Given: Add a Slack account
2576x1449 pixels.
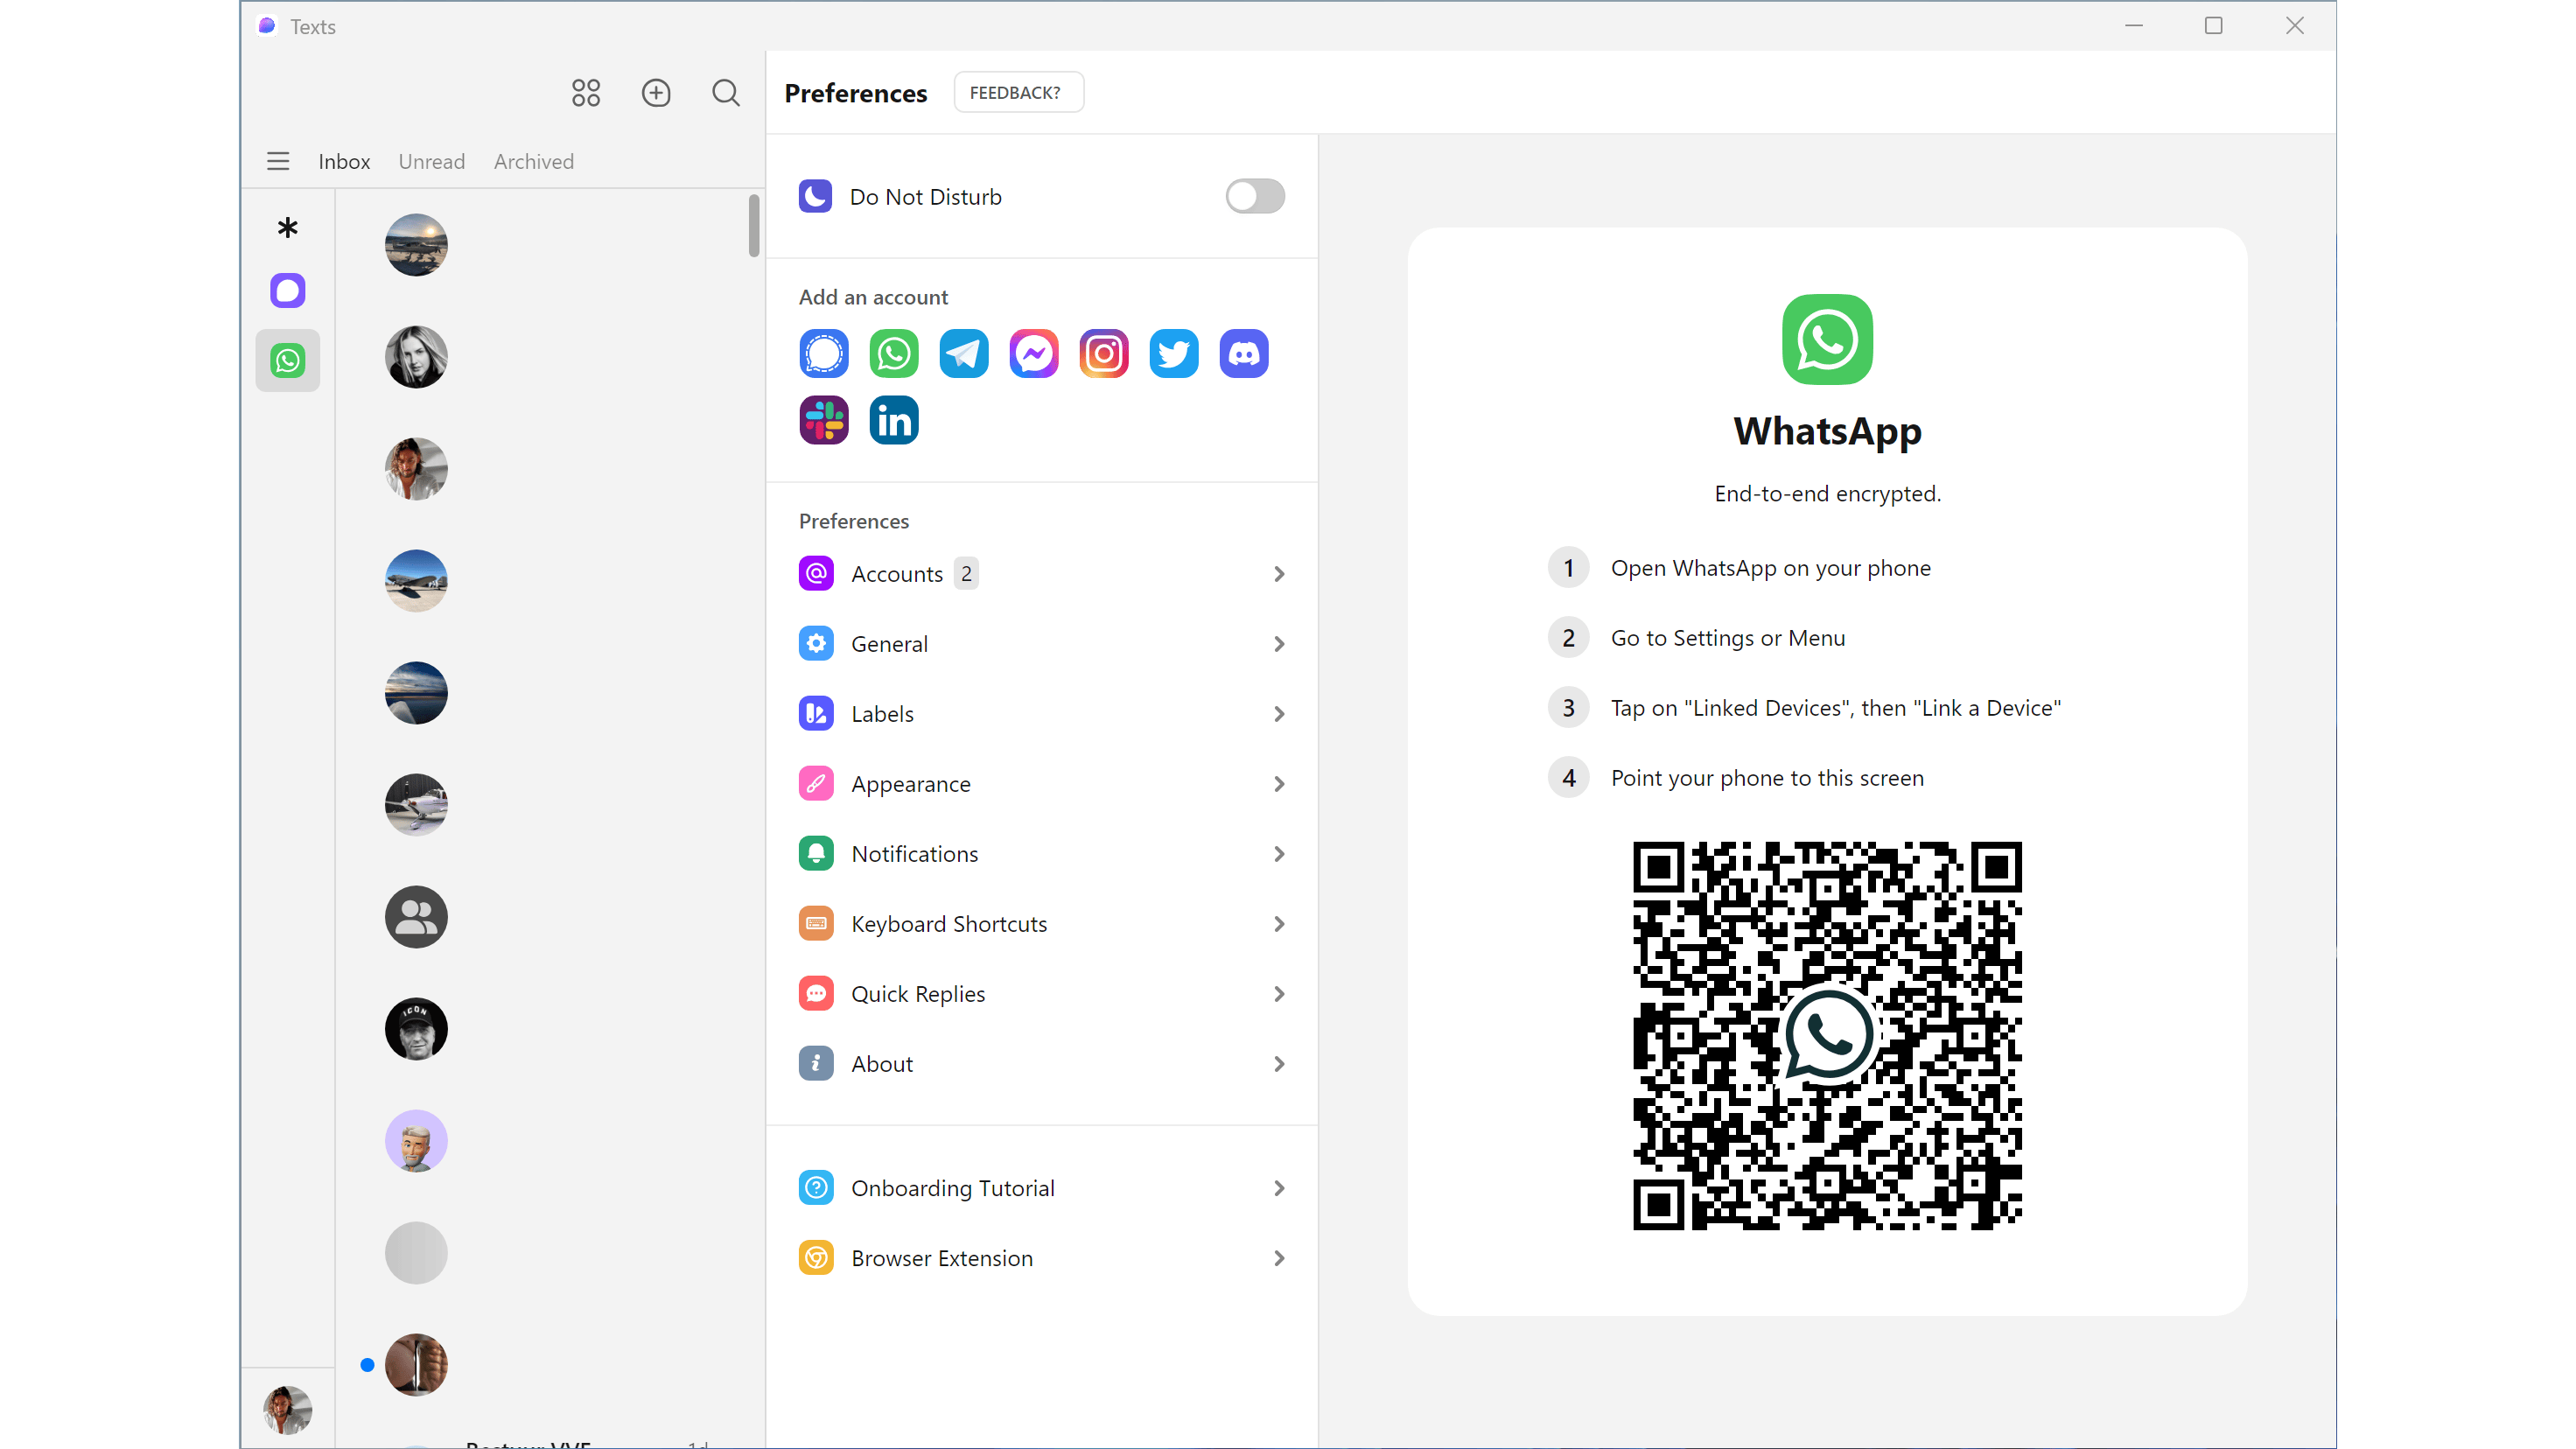Looking at the screenshot, I should tap(823, 420).
